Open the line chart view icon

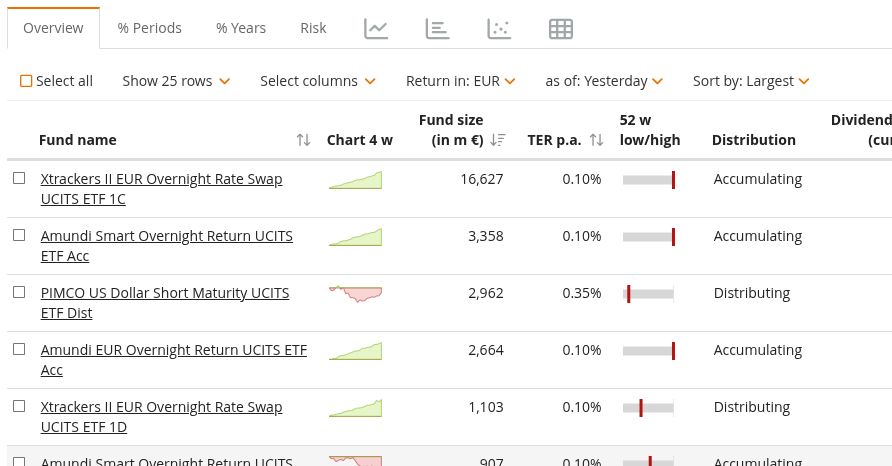pyautogui.click(x=376, y=28)
